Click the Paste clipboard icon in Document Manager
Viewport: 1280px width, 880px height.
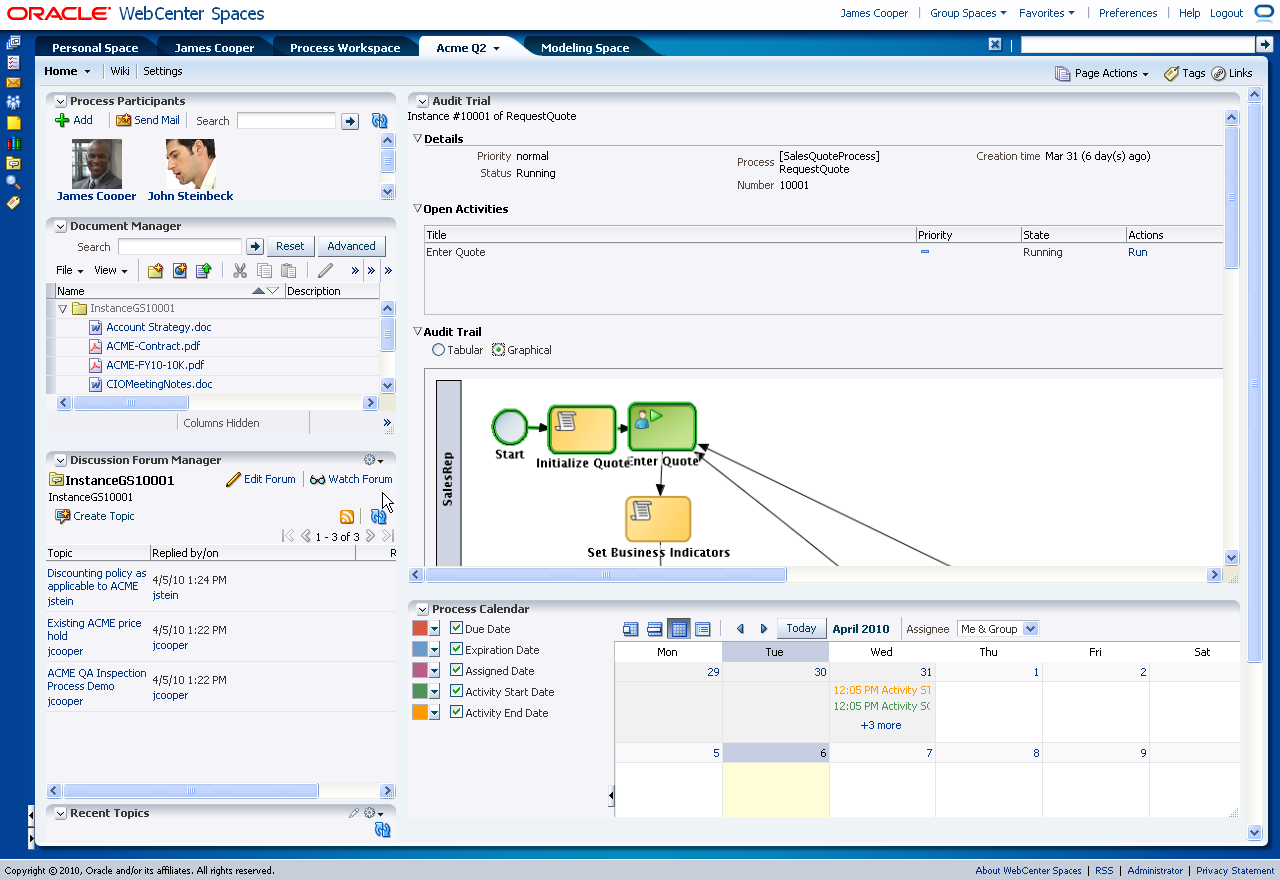coord(289,270)
